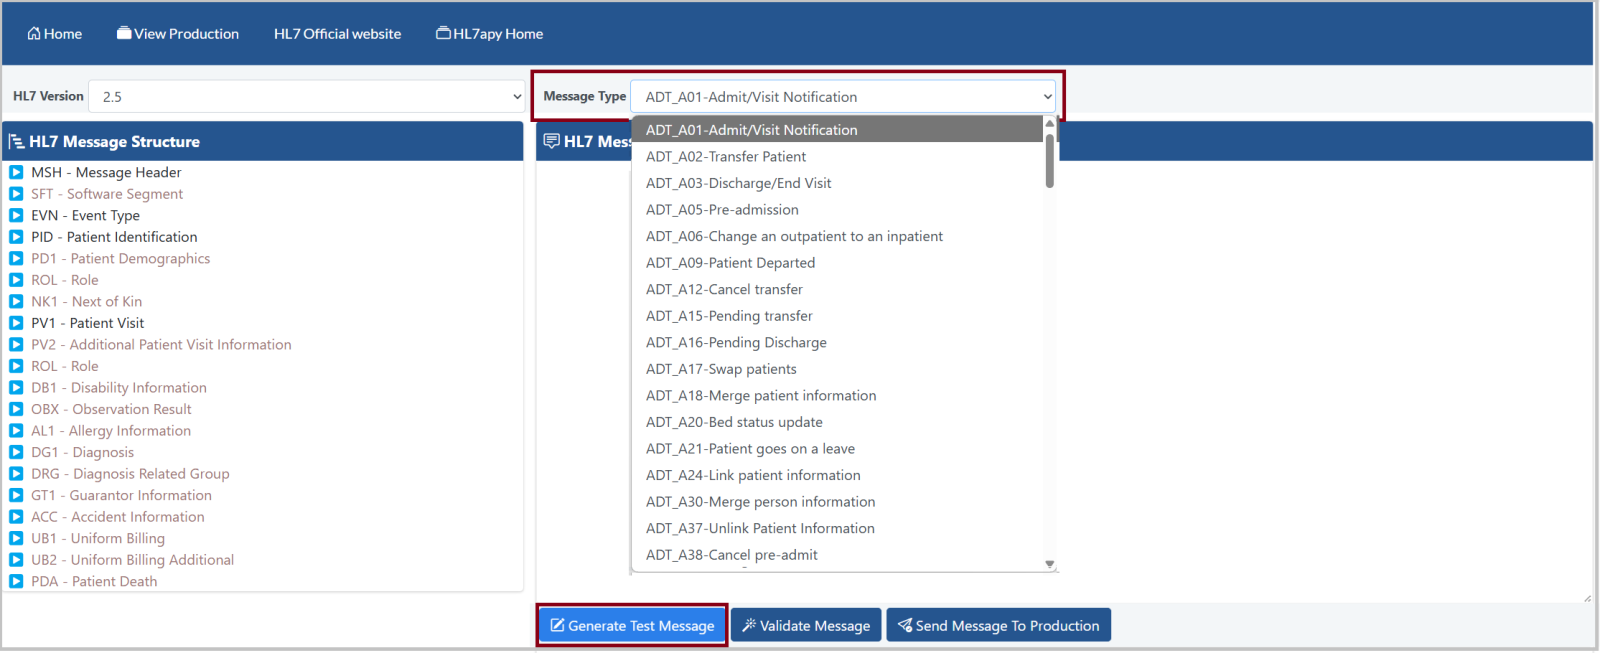Screen dimensions: 1600x653
Task: Click the Validate Message wand icon
Action: [748, 626]
